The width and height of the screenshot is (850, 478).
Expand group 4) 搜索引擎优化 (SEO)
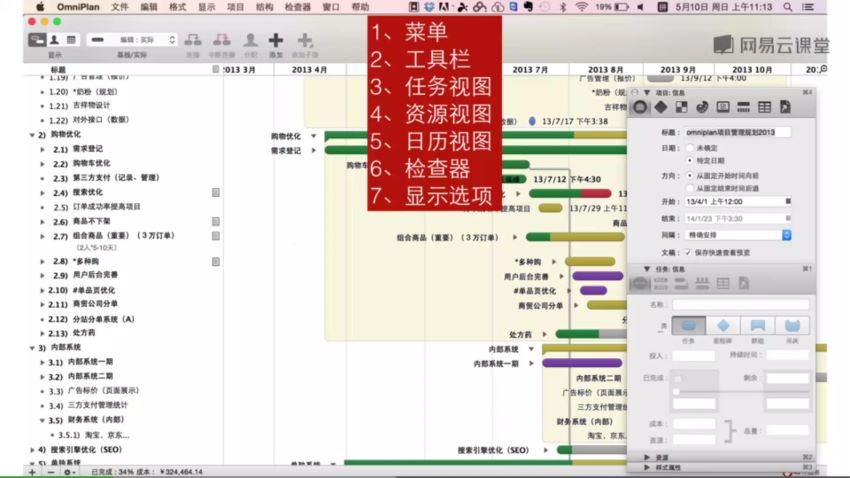32,450
